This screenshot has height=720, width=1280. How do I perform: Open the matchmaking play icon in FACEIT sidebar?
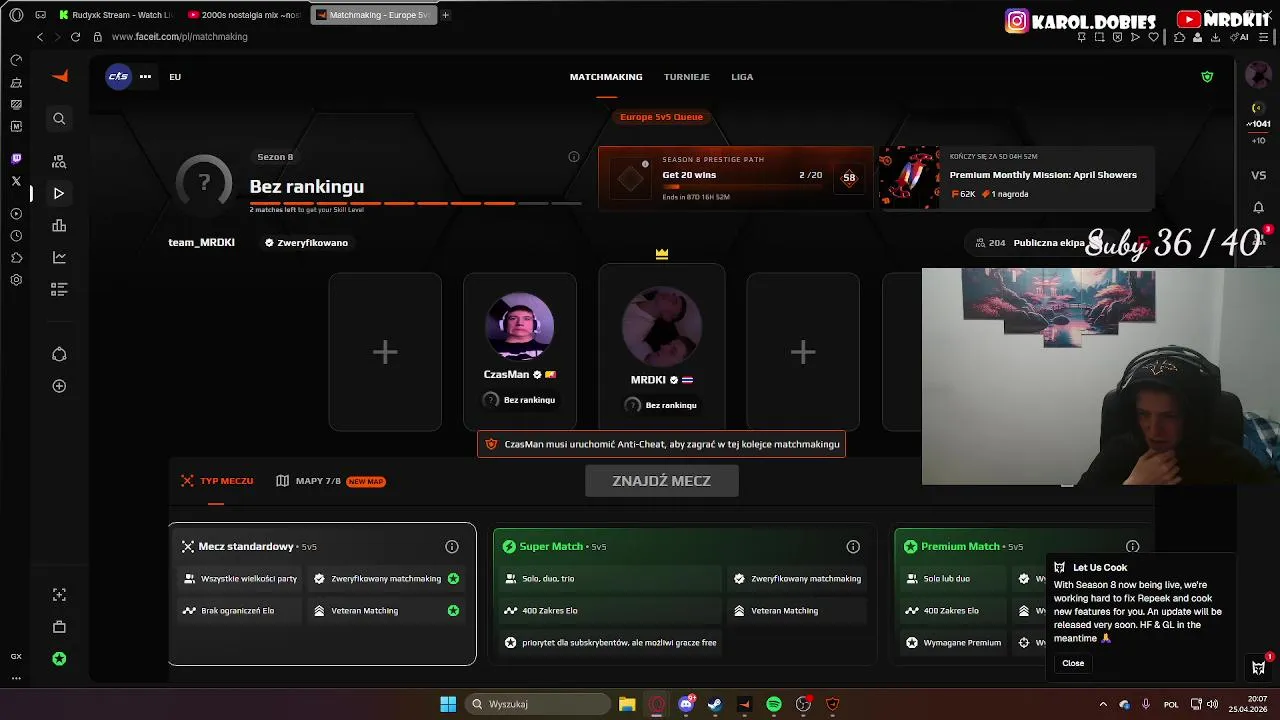point(59,193)
